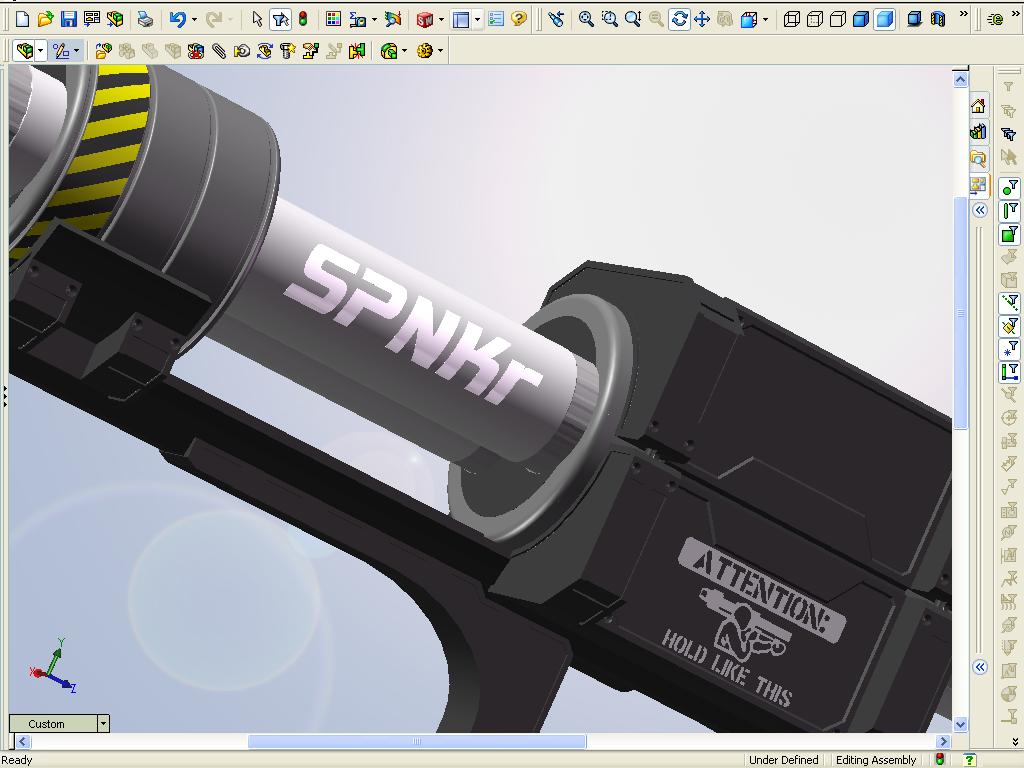Click Zoom In/Out magnifier

point(633,19)
